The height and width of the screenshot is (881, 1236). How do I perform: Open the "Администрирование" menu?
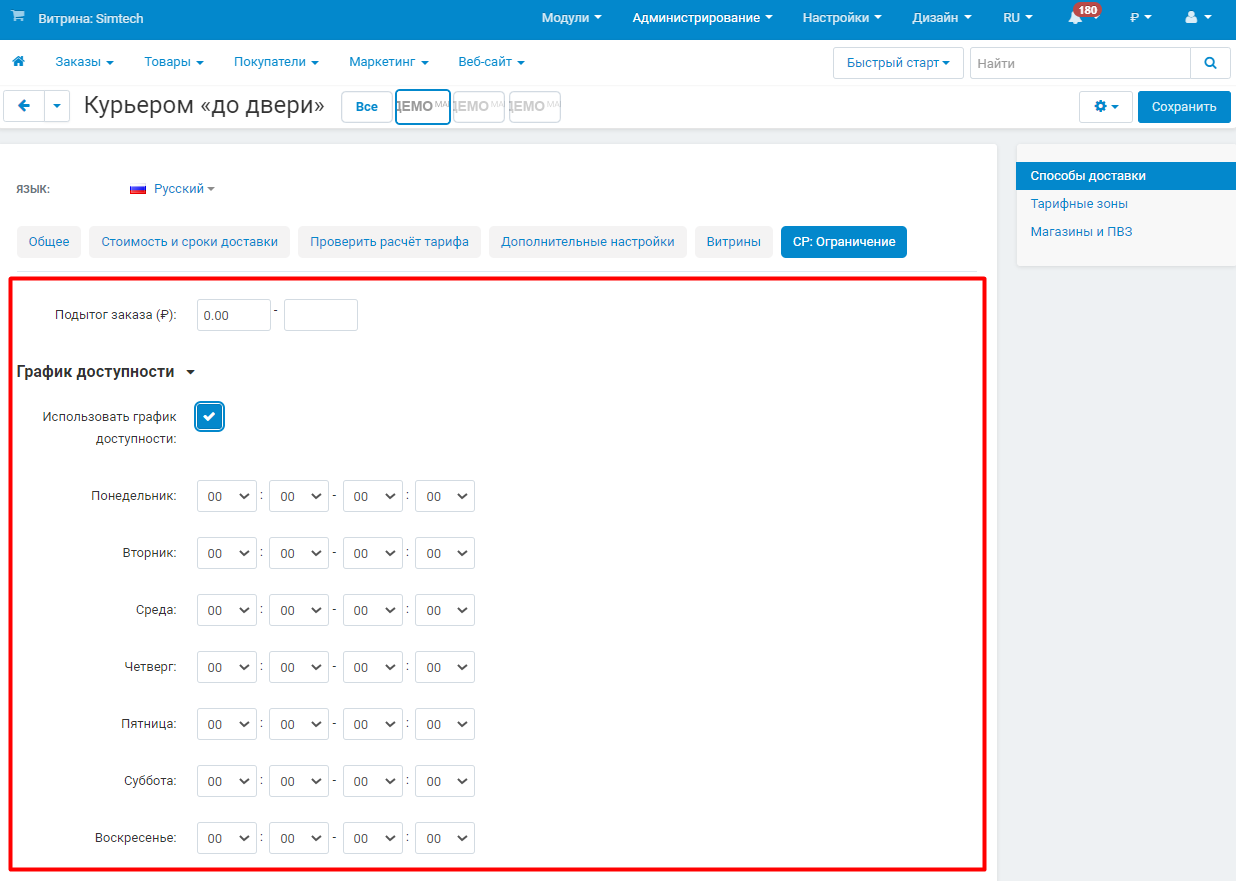pos(702,18)
